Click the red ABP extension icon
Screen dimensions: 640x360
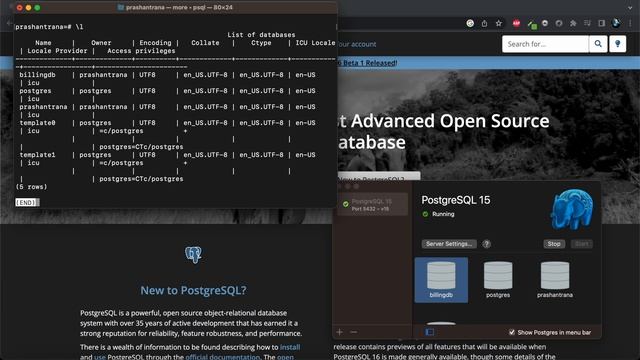(516, 23)
